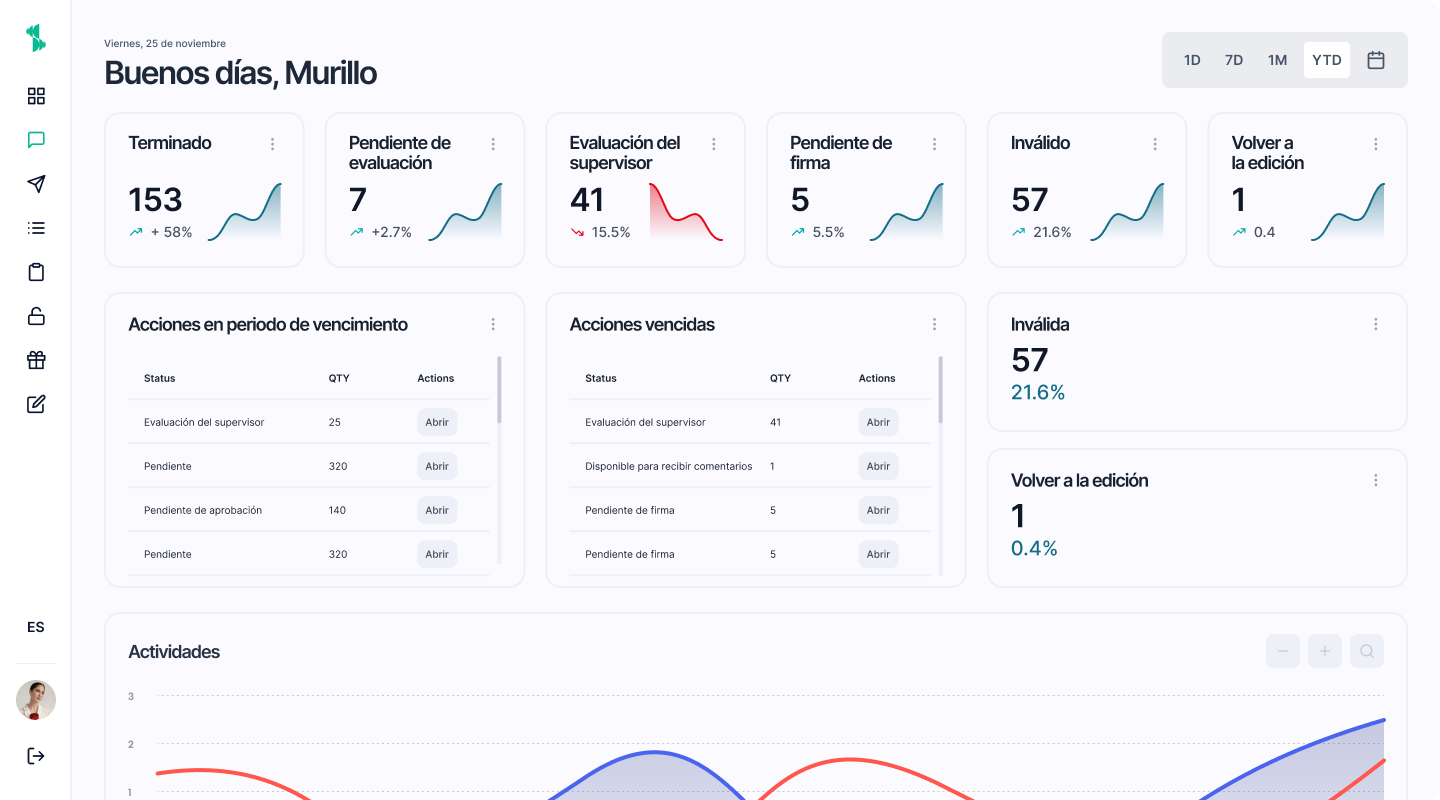Click the search icon in Actividades chart
The height and width of the screenshot is (800, 1440).
(1366, 652)
